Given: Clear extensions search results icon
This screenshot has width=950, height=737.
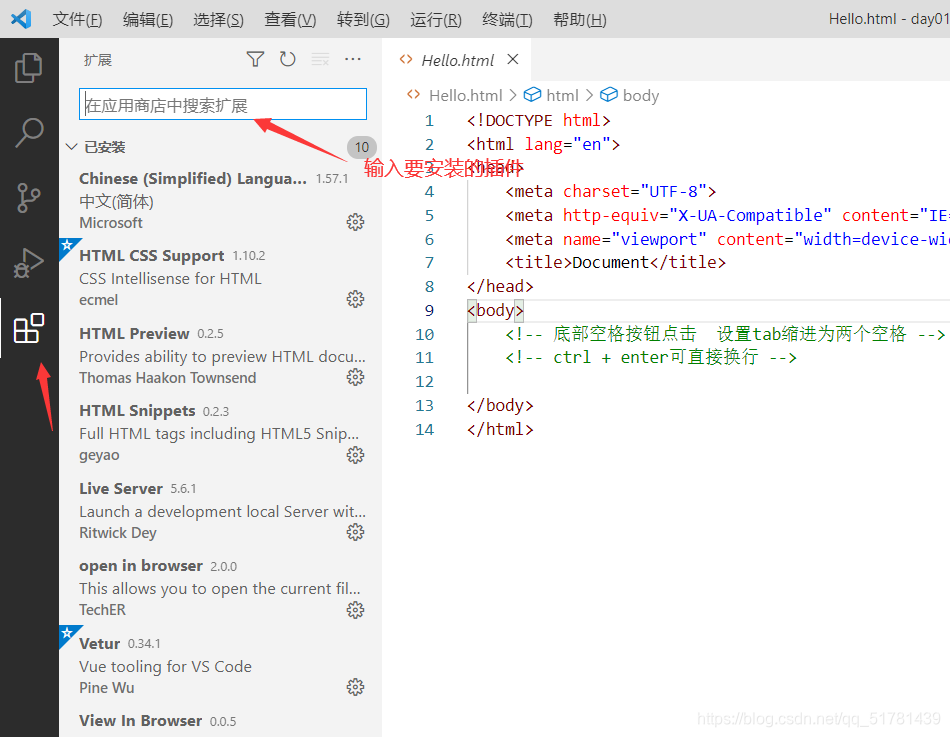Looking at the screenshot, I should tap(320, 59).
